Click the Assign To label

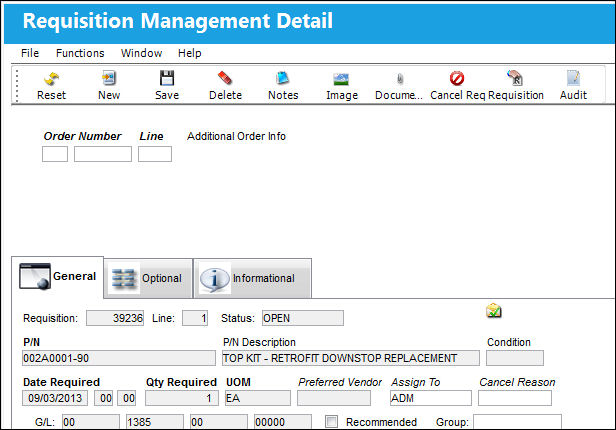click(416, 382)
